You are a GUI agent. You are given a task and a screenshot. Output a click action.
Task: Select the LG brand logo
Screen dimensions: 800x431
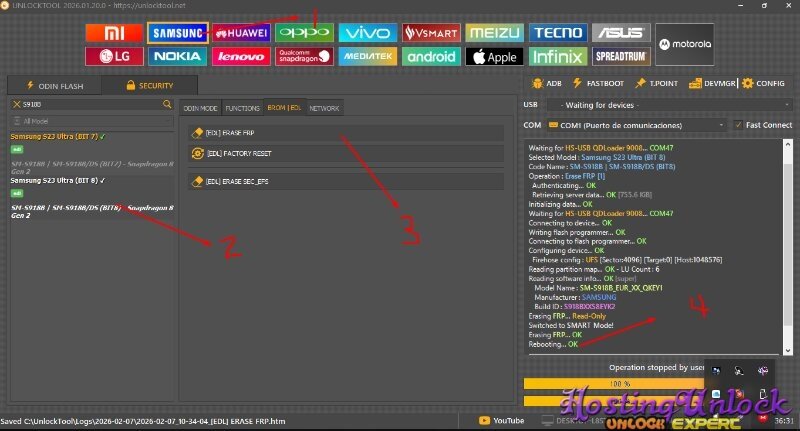114,56
